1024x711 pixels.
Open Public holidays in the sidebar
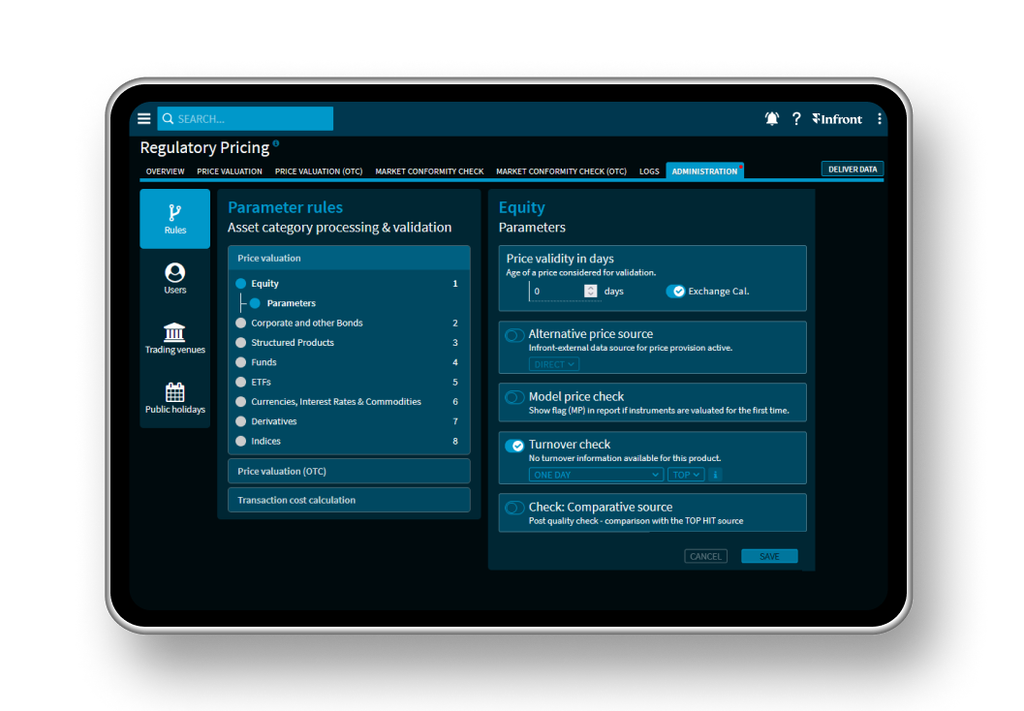pyautogui.click(x=174, y=397)
